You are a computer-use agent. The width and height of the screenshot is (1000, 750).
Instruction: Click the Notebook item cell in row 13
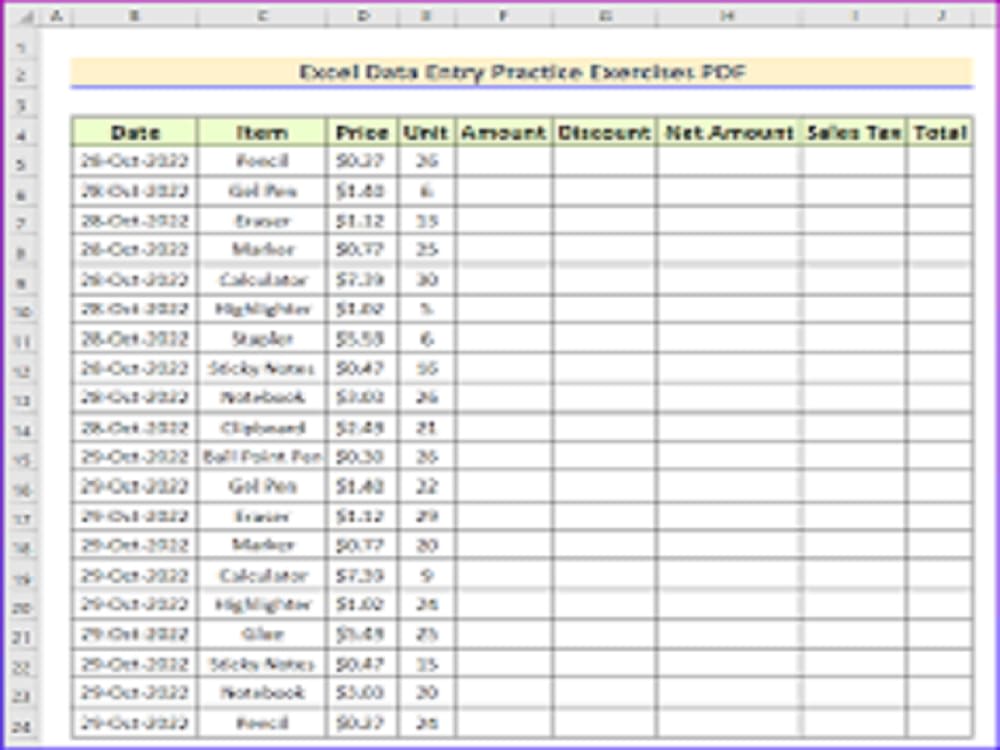pos(262,398)
